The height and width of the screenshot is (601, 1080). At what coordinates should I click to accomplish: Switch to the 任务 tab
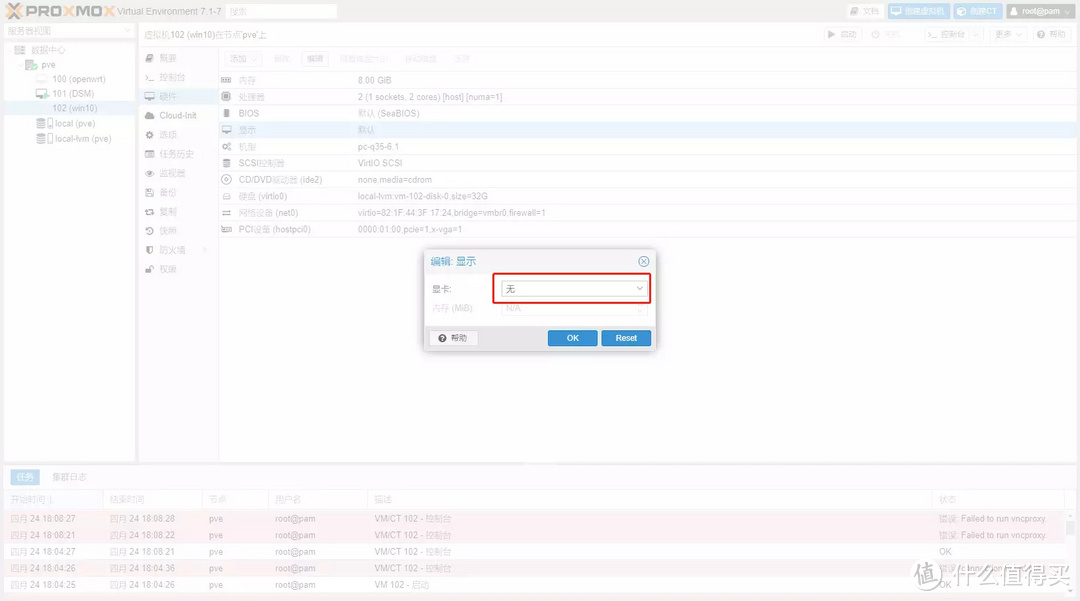coord(25,476)
